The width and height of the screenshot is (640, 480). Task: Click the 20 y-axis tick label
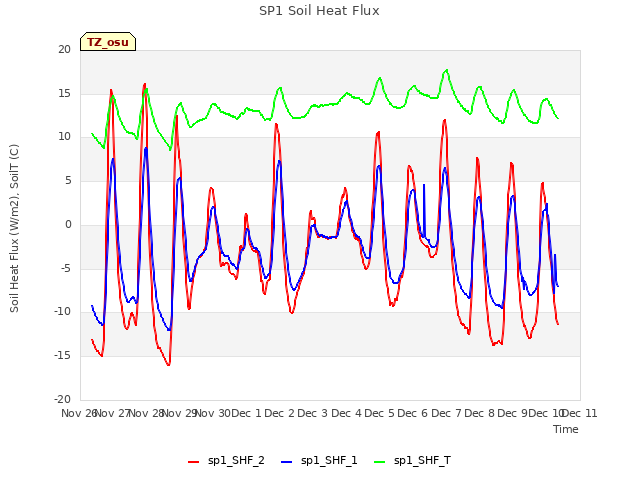coord(64,49)
